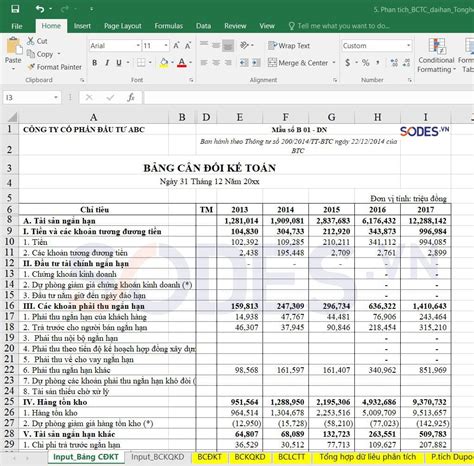Open the Undo history dropdown arrow

pos(50,9)
